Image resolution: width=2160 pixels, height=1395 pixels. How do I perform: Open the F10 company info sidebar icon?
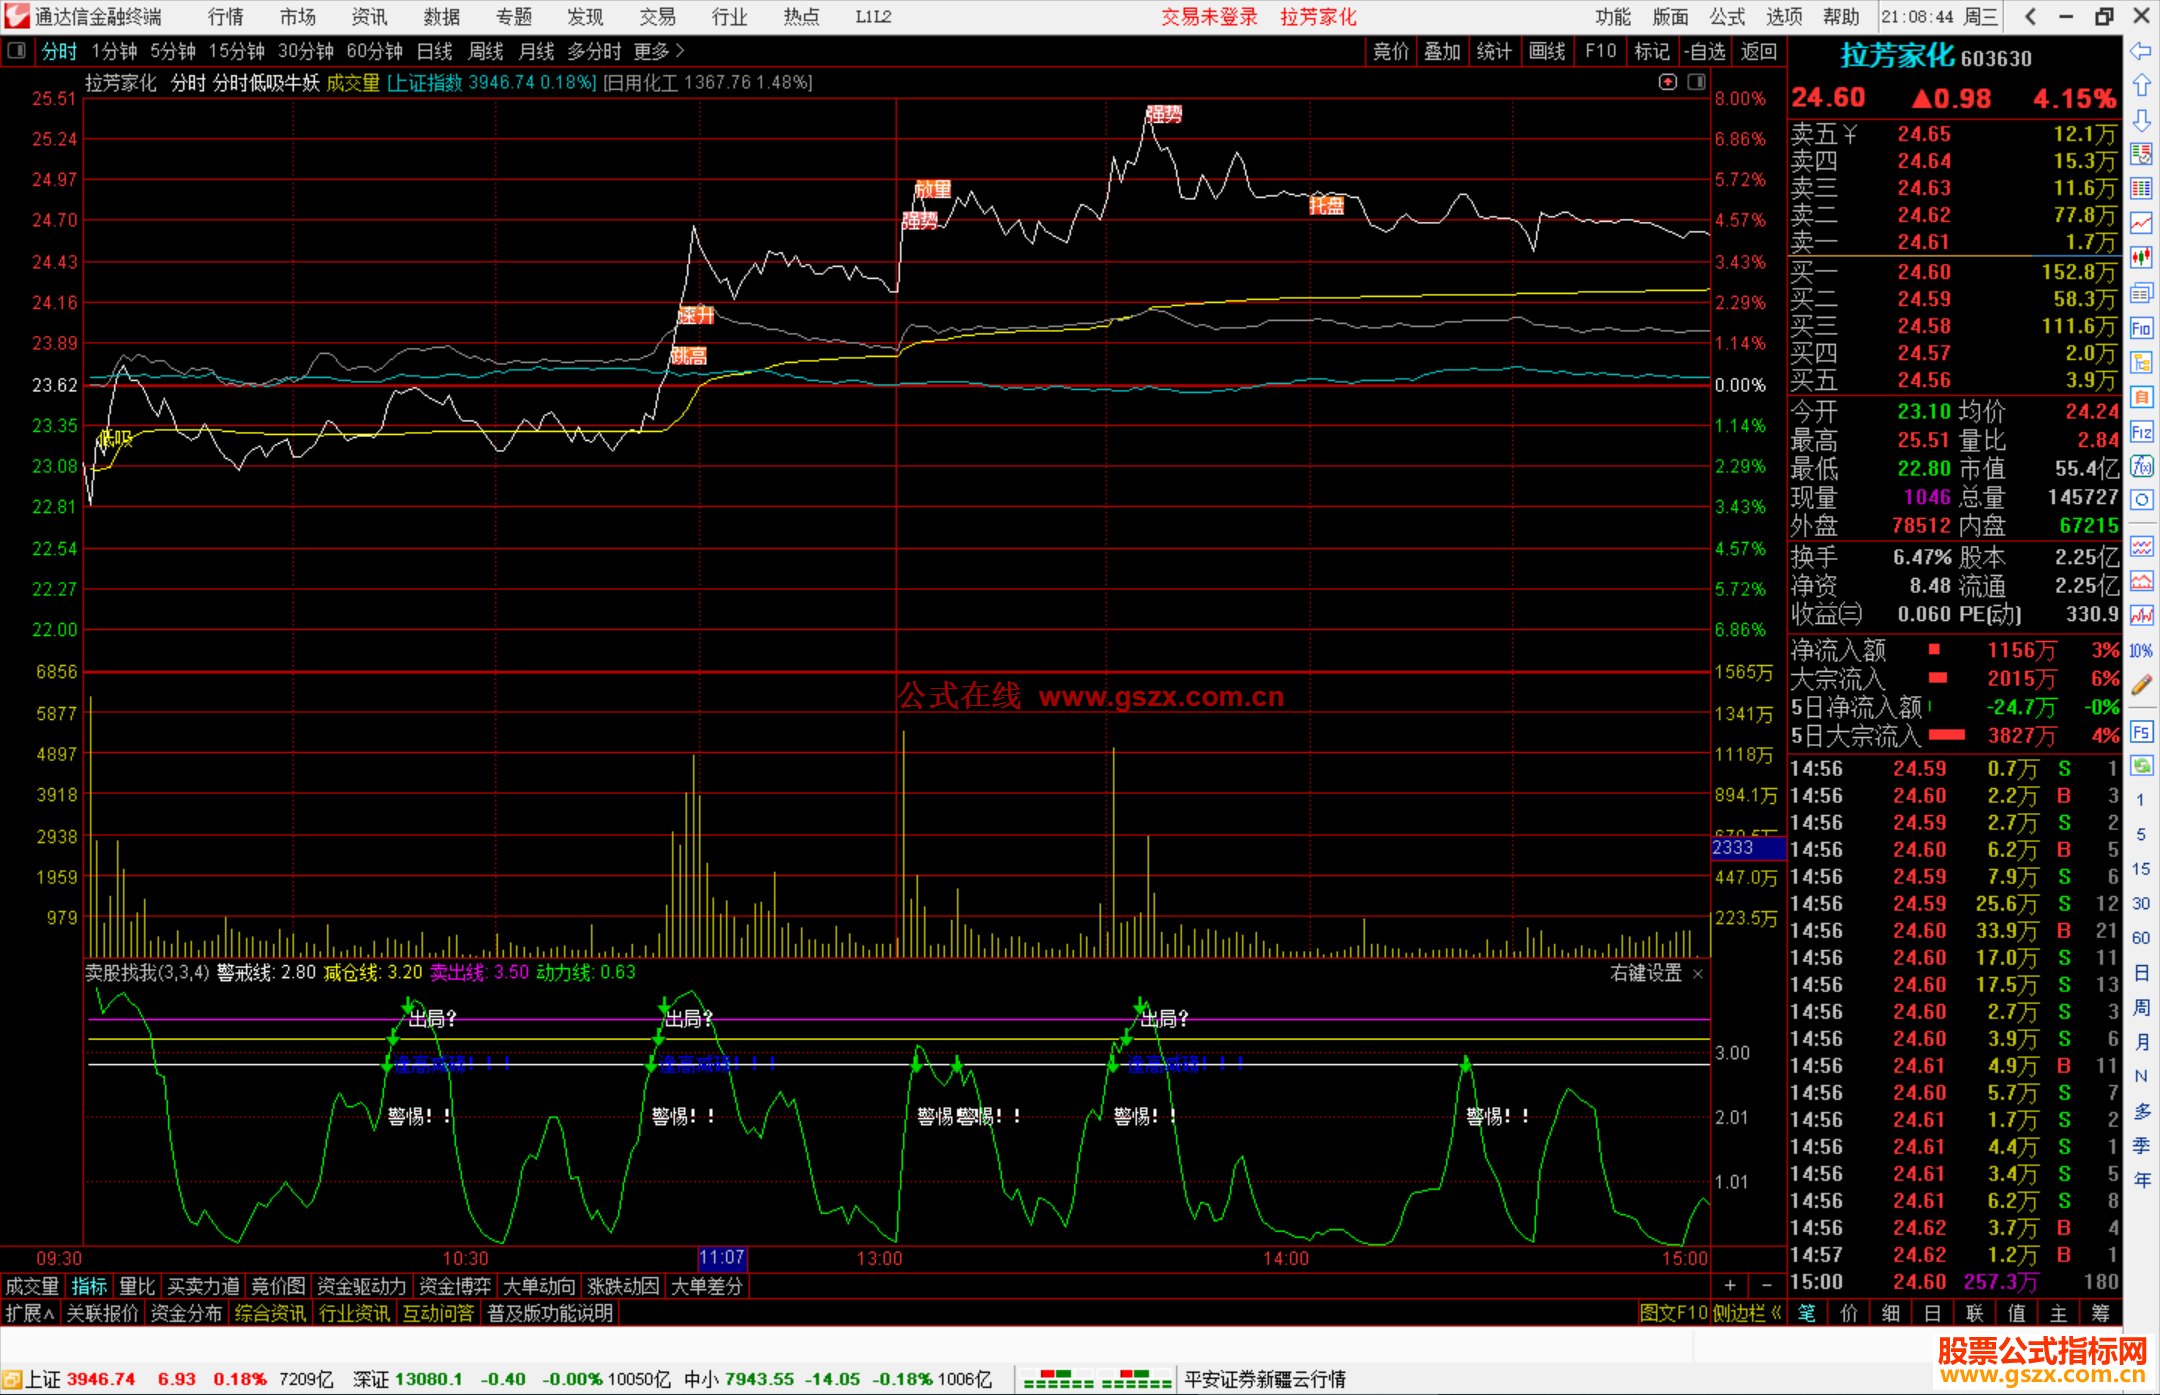pos(2141,328)
